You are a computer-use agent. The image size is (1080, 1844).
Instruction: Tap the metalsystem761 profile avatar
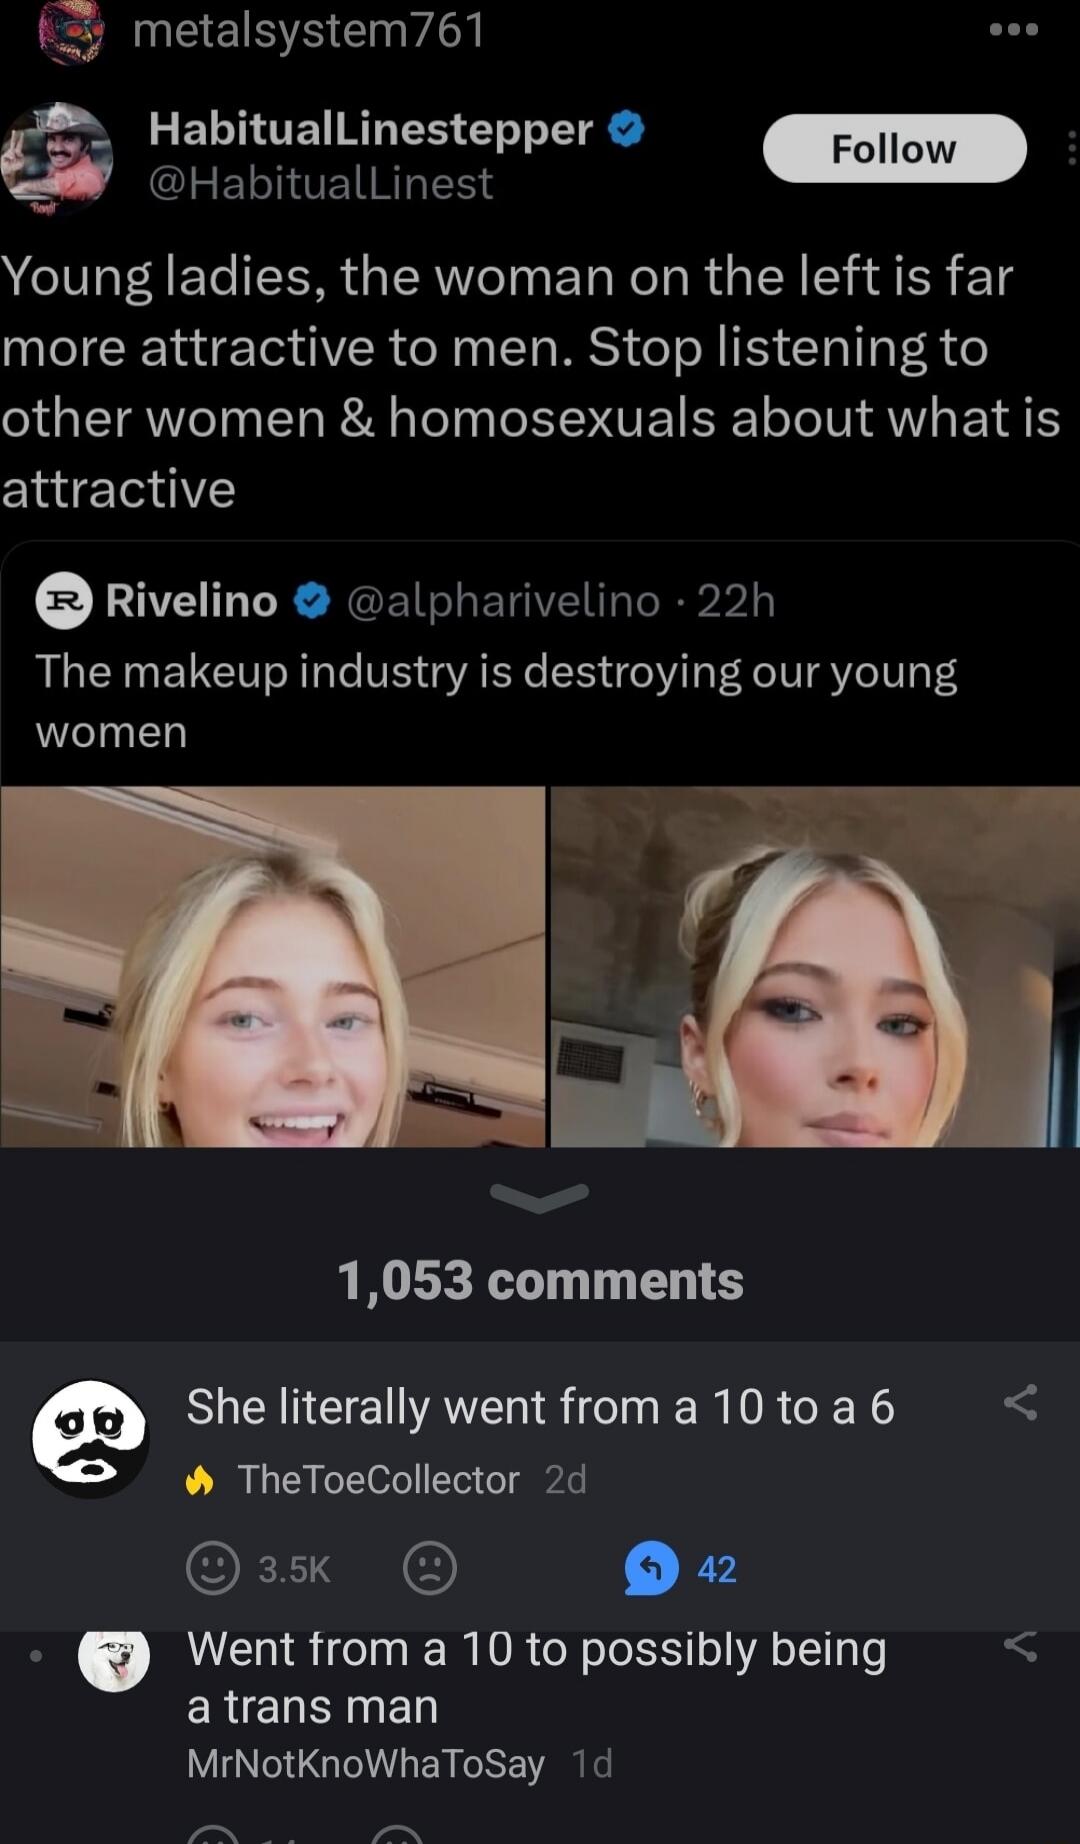point(71,31)
